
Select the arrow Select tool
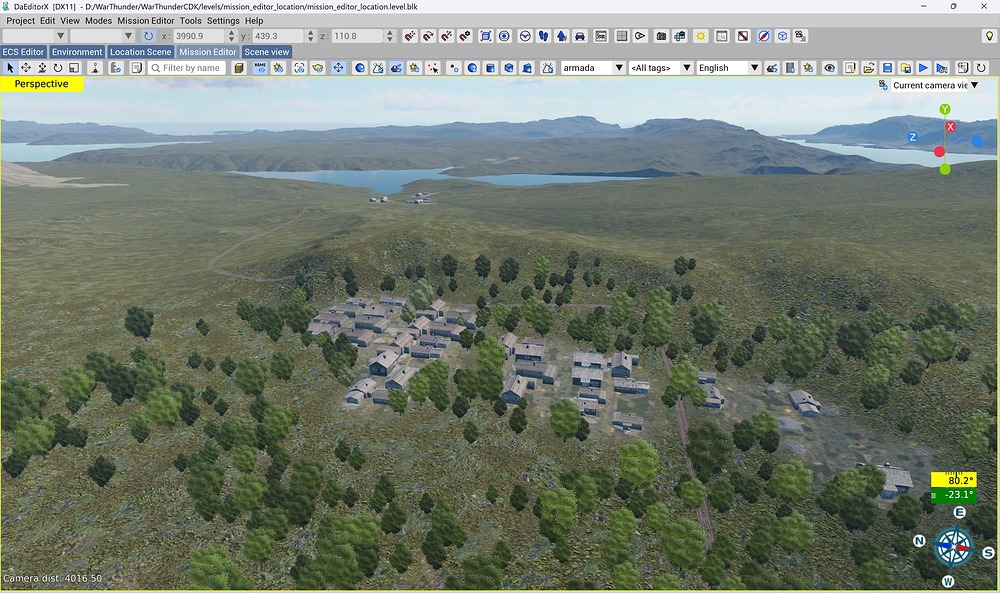click(10, 68)
